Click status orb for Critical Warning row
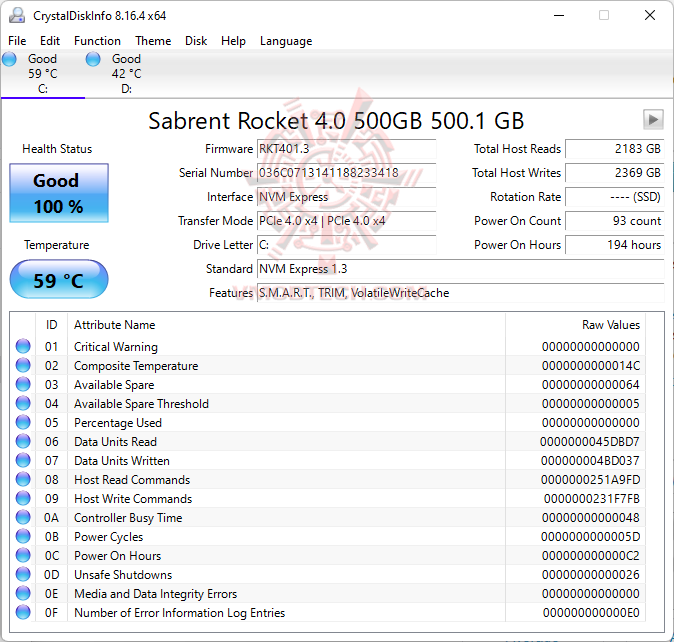This screenshot has height=642, width=674. (x=23, y=347)
